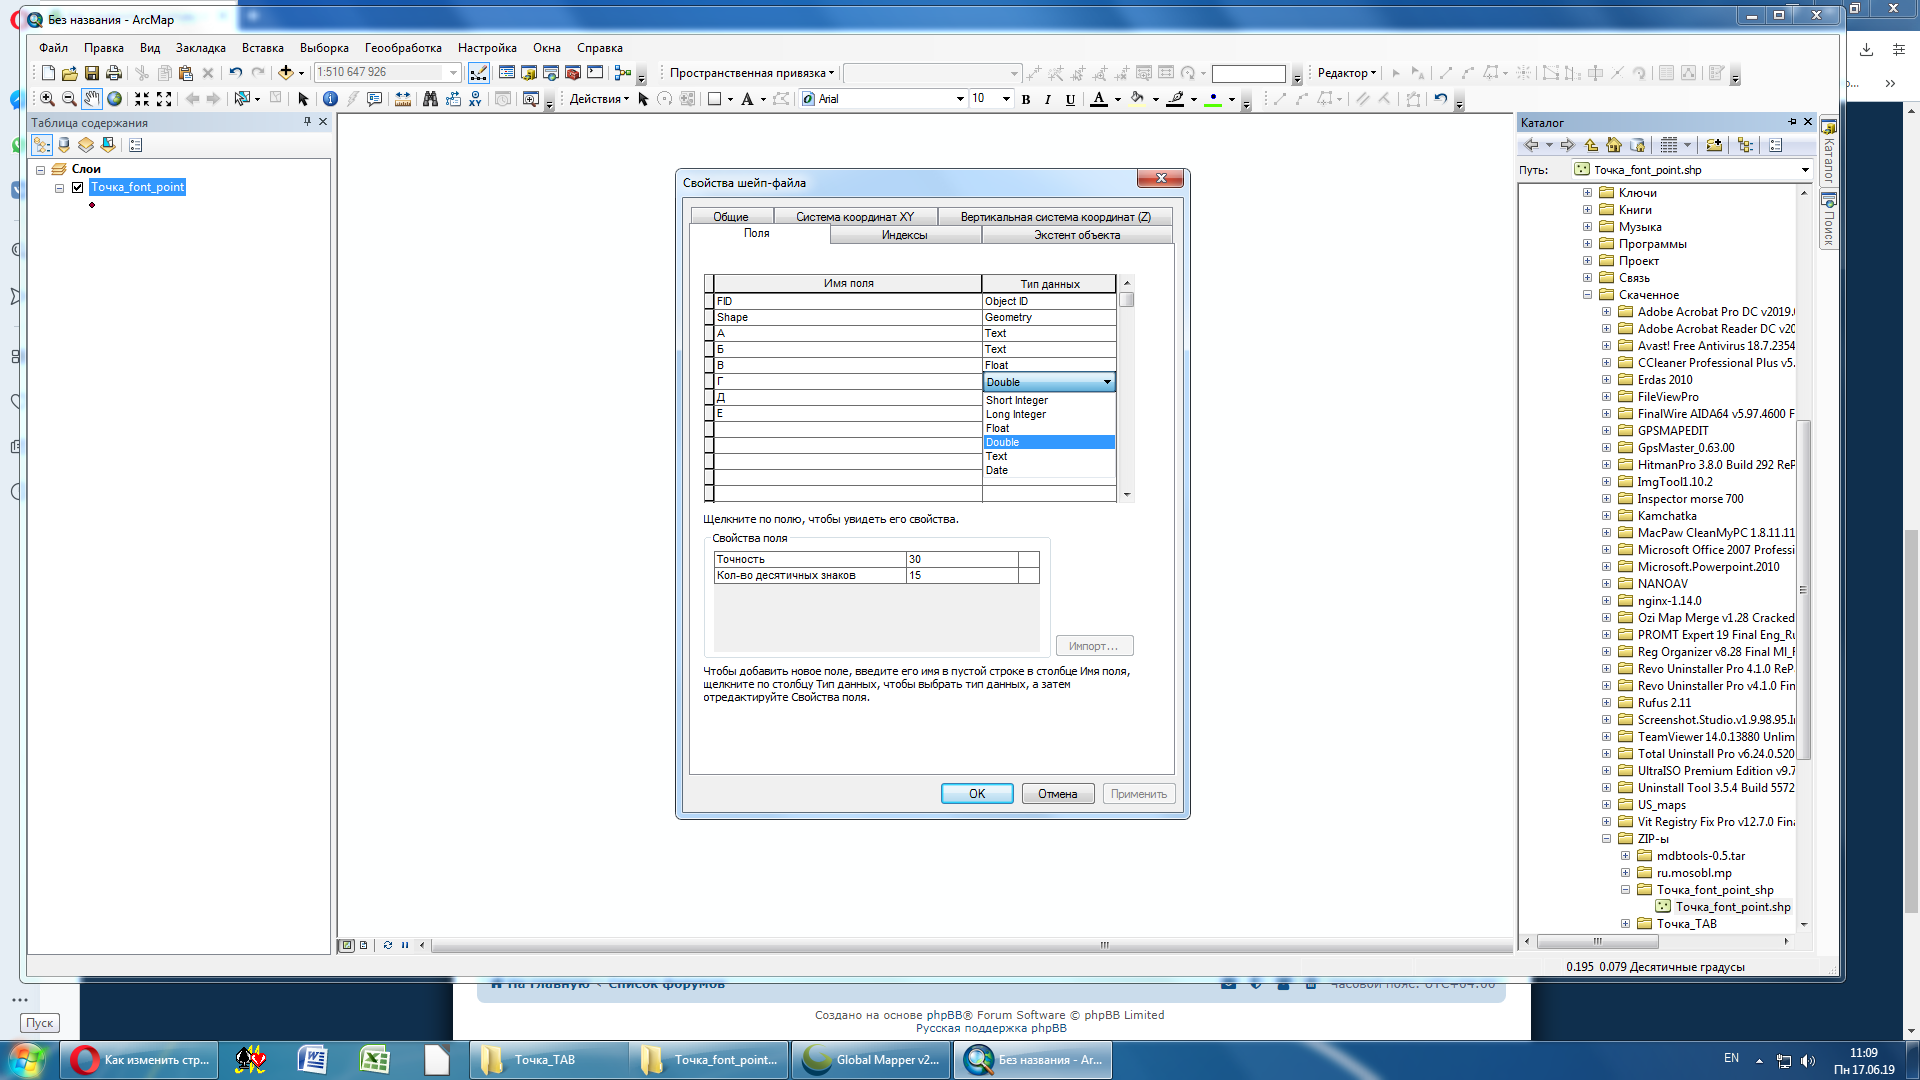This screenshot has height=1080, width=1920.
Task: Expand the Ключи folder in Catalog tree
Action: click(1587, 193)
